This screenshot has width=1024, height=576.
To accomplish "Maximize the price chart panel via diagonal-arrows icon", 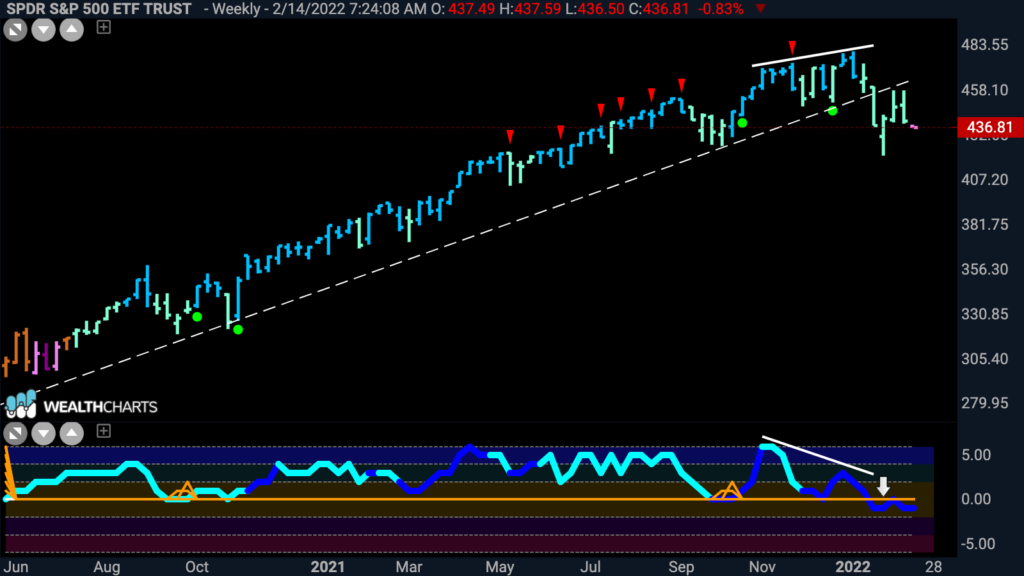I will coord(15,29).
